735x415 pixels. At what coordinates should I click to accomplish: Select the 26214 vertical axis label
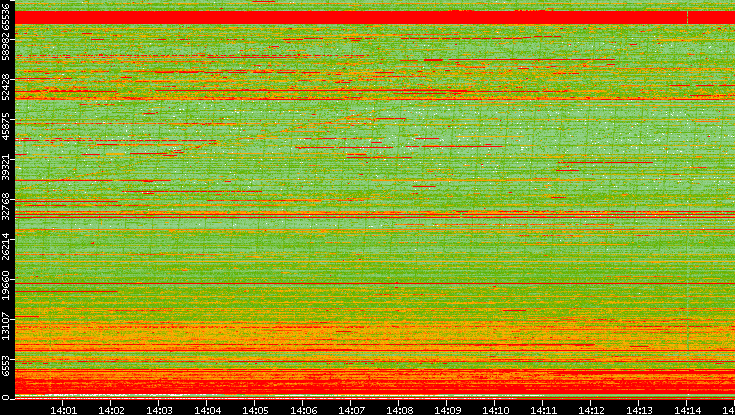point(7,245)
